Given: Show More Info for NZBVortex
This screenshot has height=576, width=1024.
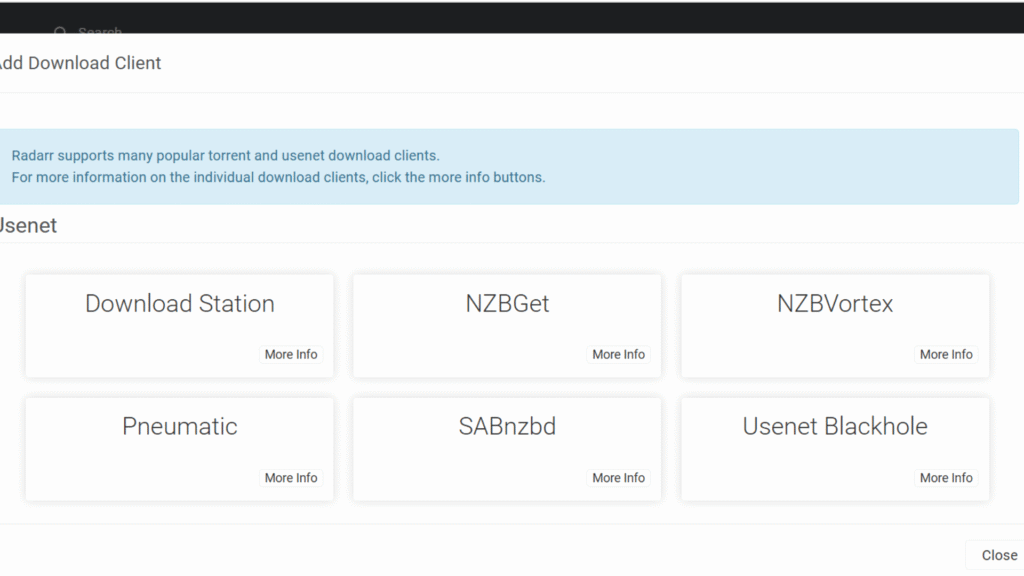Looking at the screenshot, I should (x=946, y=355).
